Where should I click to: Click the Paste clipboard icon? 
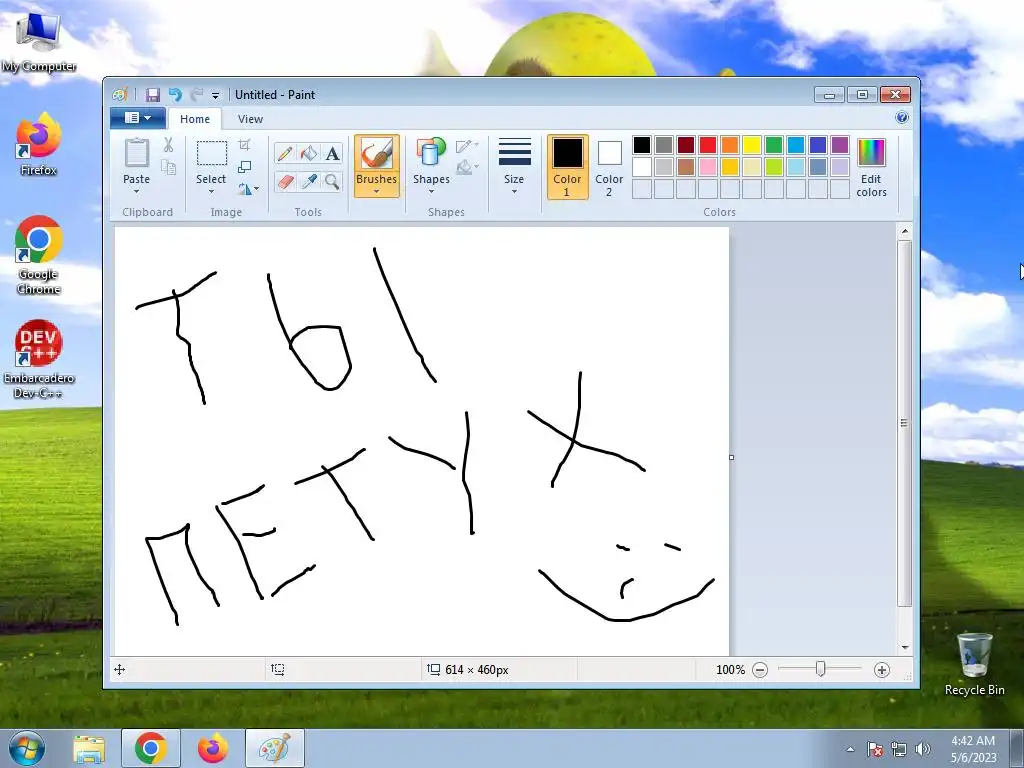pyautogui.click(x=136, y=153)
